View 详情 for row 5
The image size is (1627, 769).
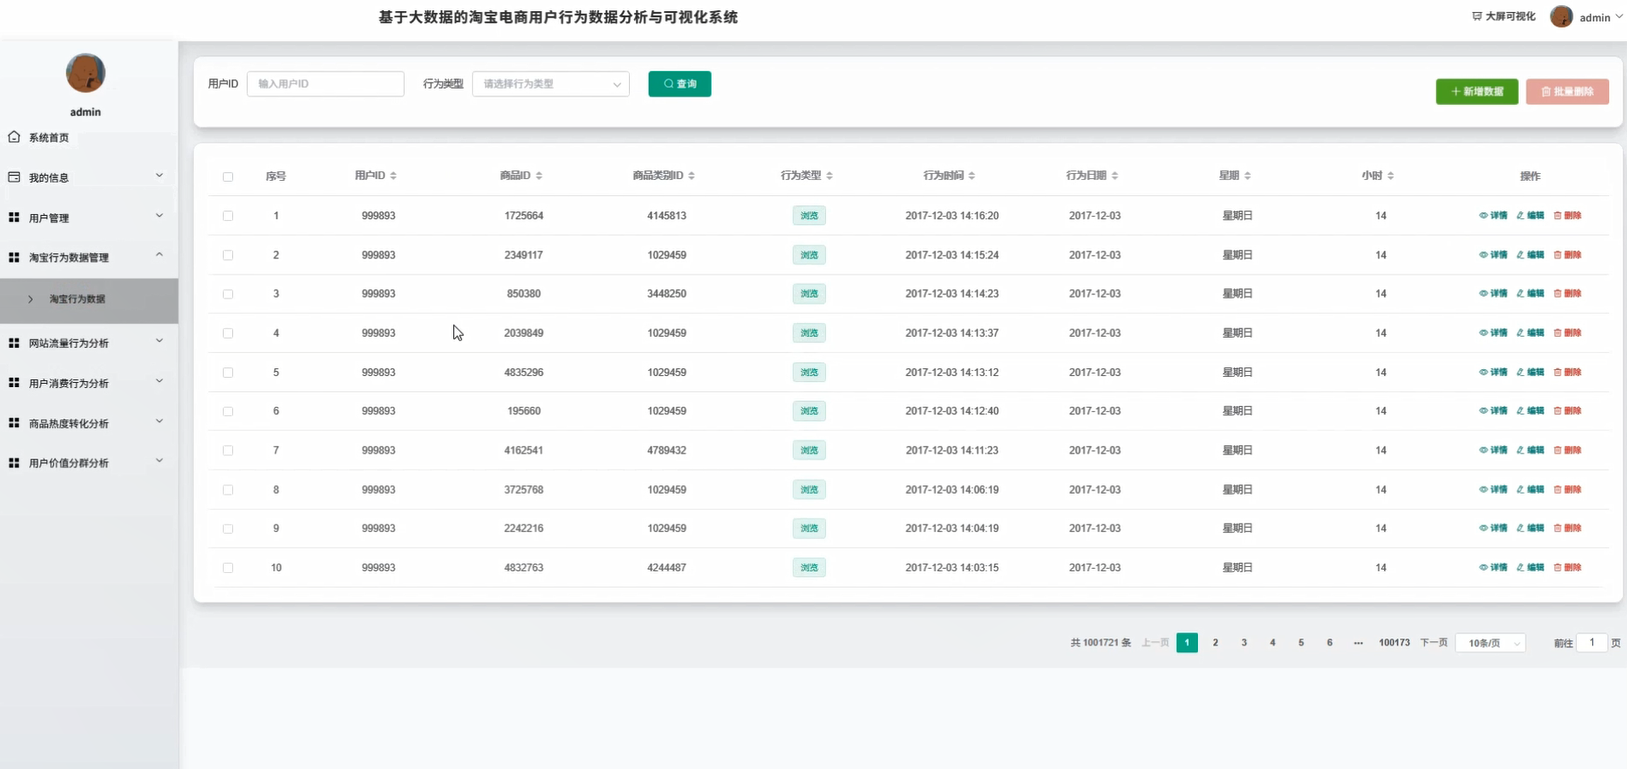coord(1493,372)
